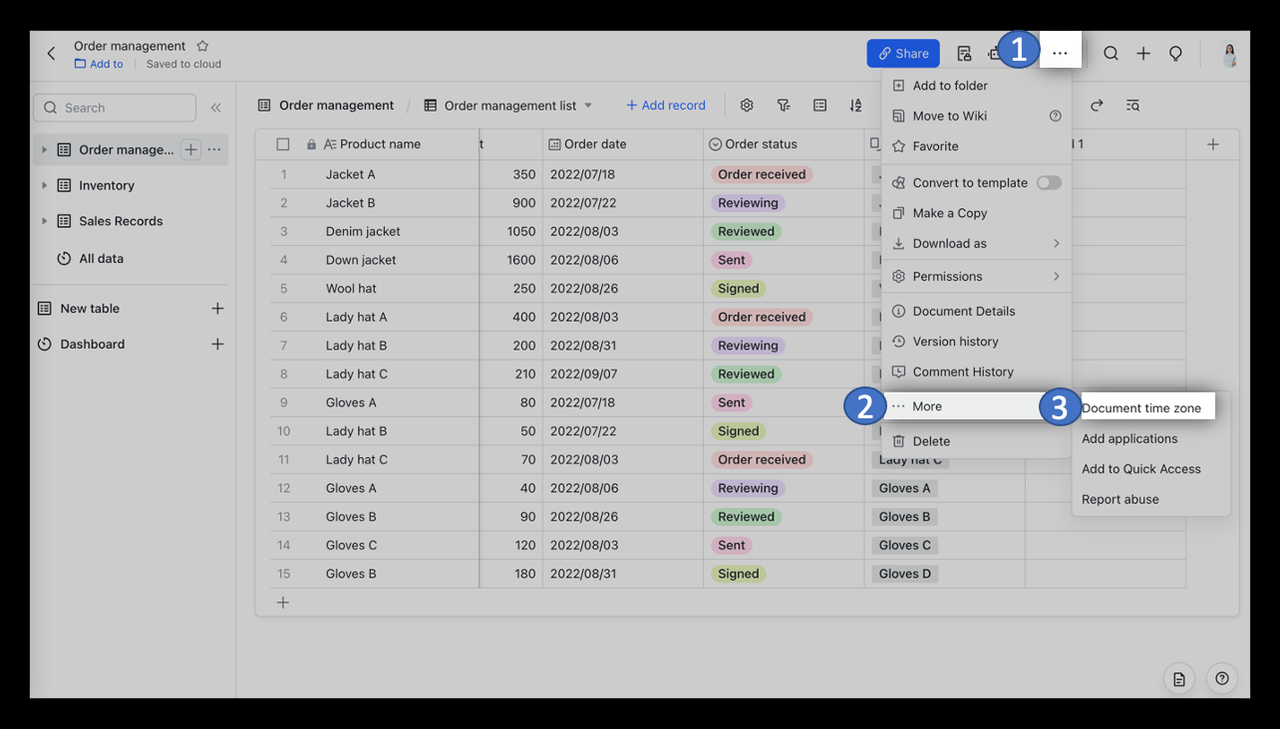The width and height of the screenshot is (1280, 729).
Task: Star the Order management document title
Action: [203, 46]
